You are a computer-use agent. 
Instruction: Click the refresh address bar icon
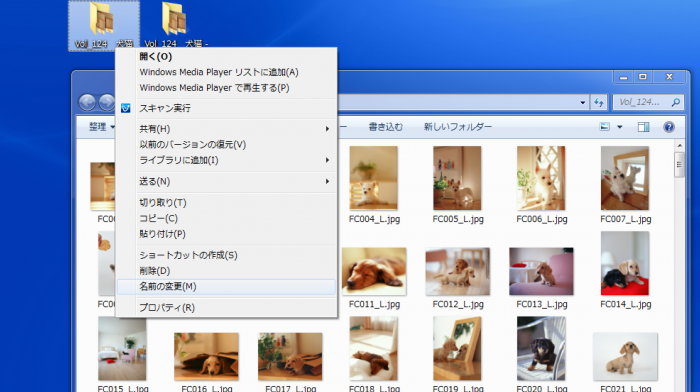click(x=599, y=103)
